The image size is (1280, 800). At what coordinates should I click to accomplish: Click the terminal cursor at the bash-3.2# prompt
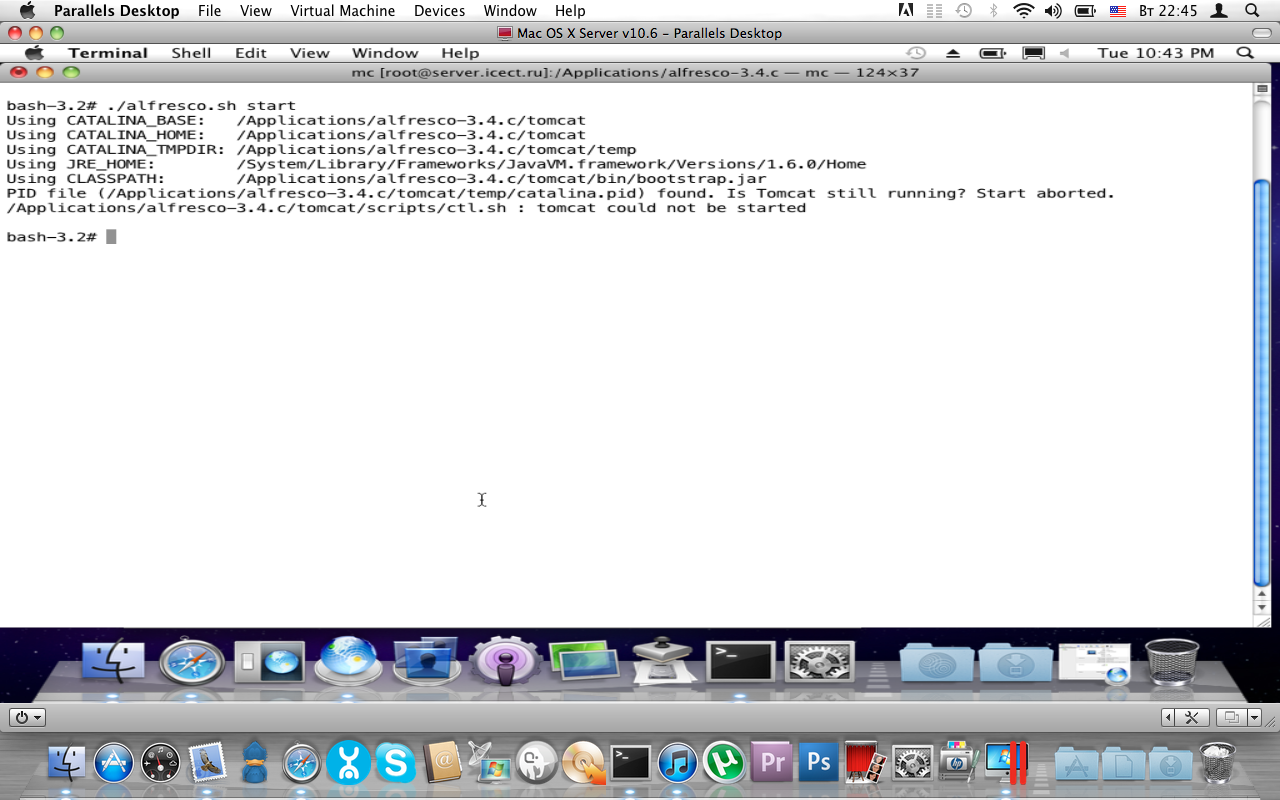(111, 237)
